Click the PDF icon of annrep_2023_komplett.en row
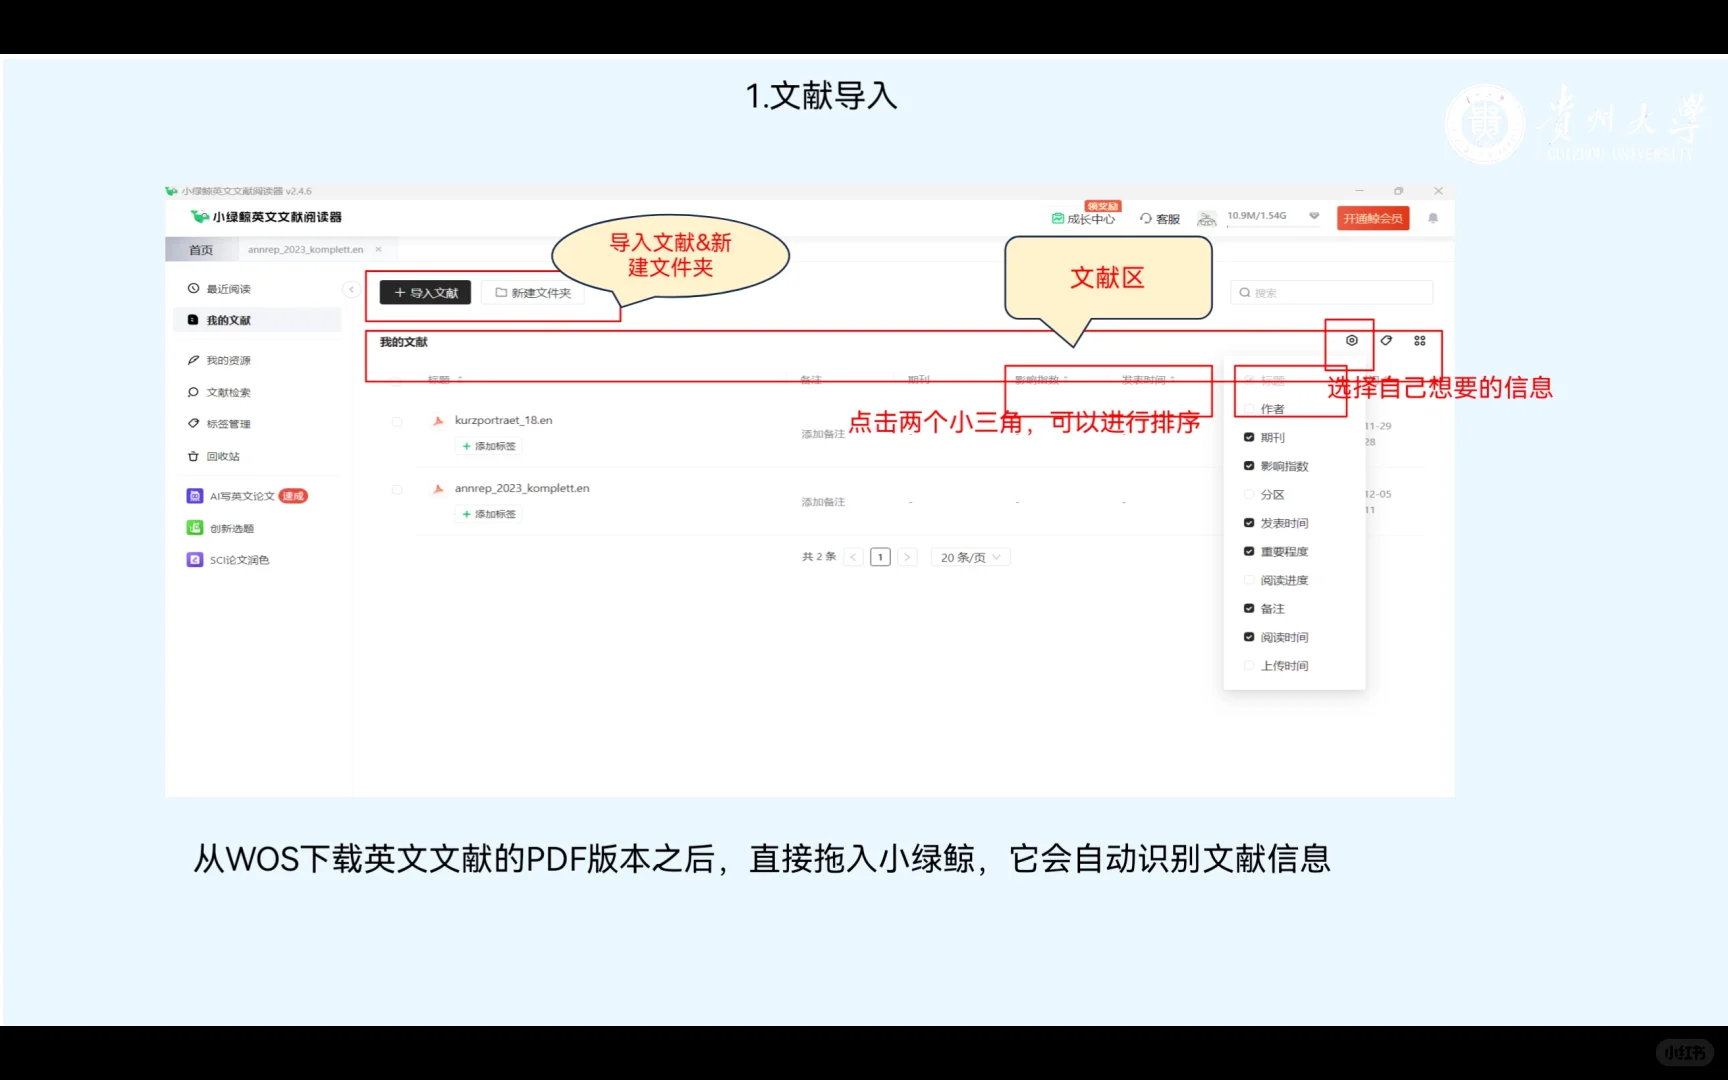This screenshot has width=1728, height=1080. coord(438,489)
